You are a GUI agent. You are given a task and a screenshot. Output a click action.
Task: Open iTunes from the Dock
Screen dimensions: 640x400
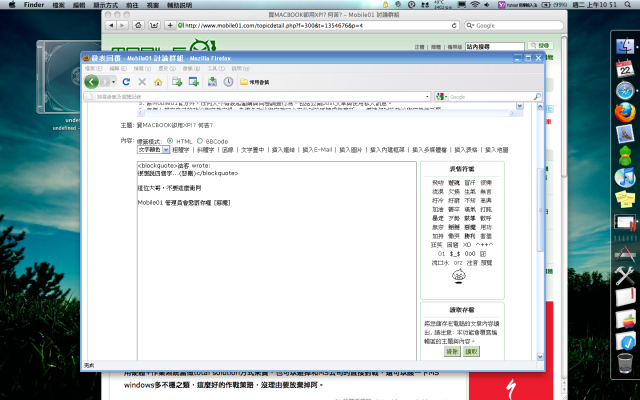pyautogui.click(x=625, y=178)
